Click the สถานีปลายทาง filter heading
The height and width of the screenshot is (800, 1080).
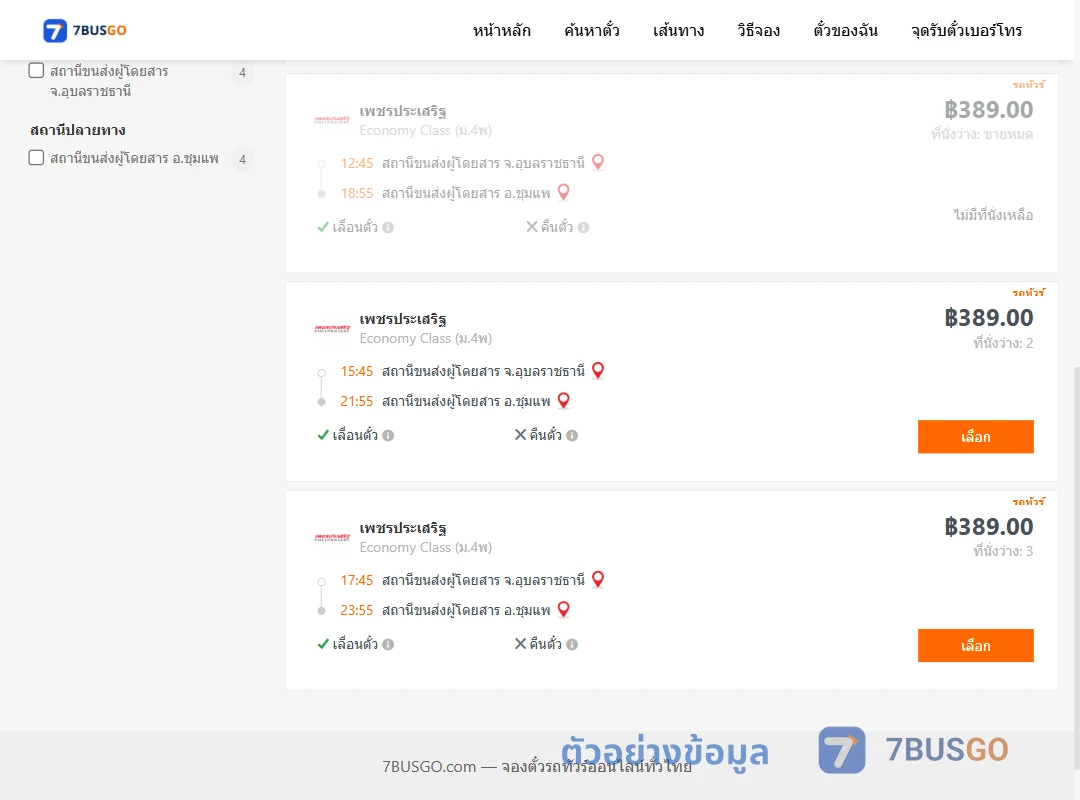click(x=78, y=130)
